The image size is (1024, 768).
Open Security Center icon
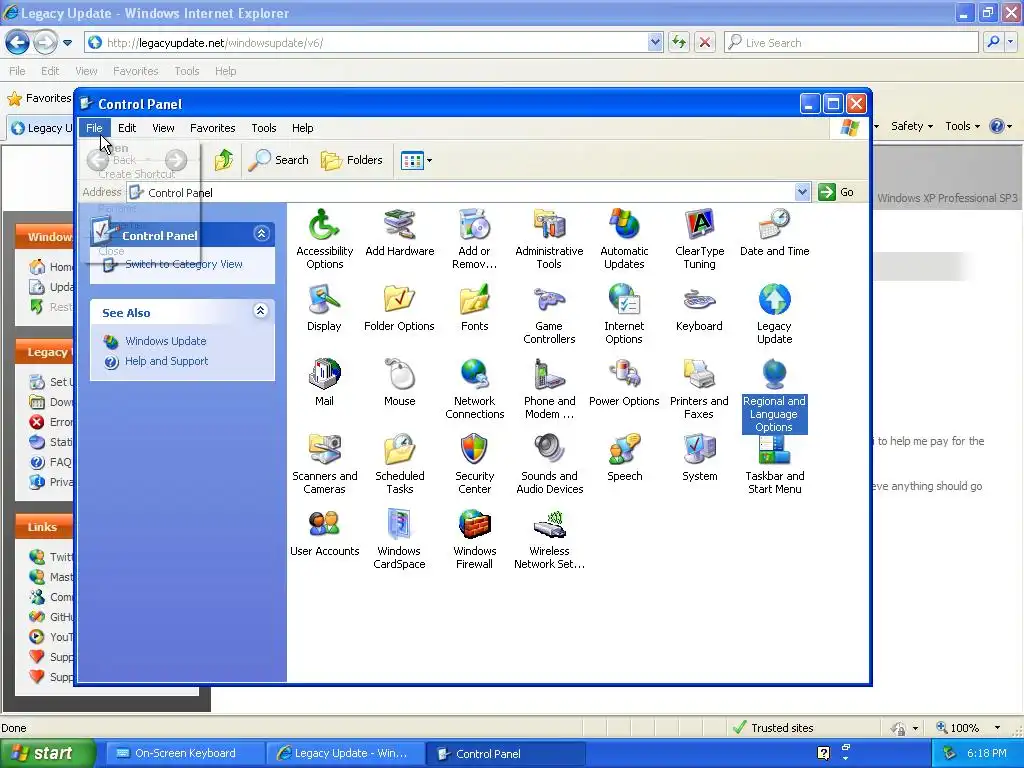[474, 464]
